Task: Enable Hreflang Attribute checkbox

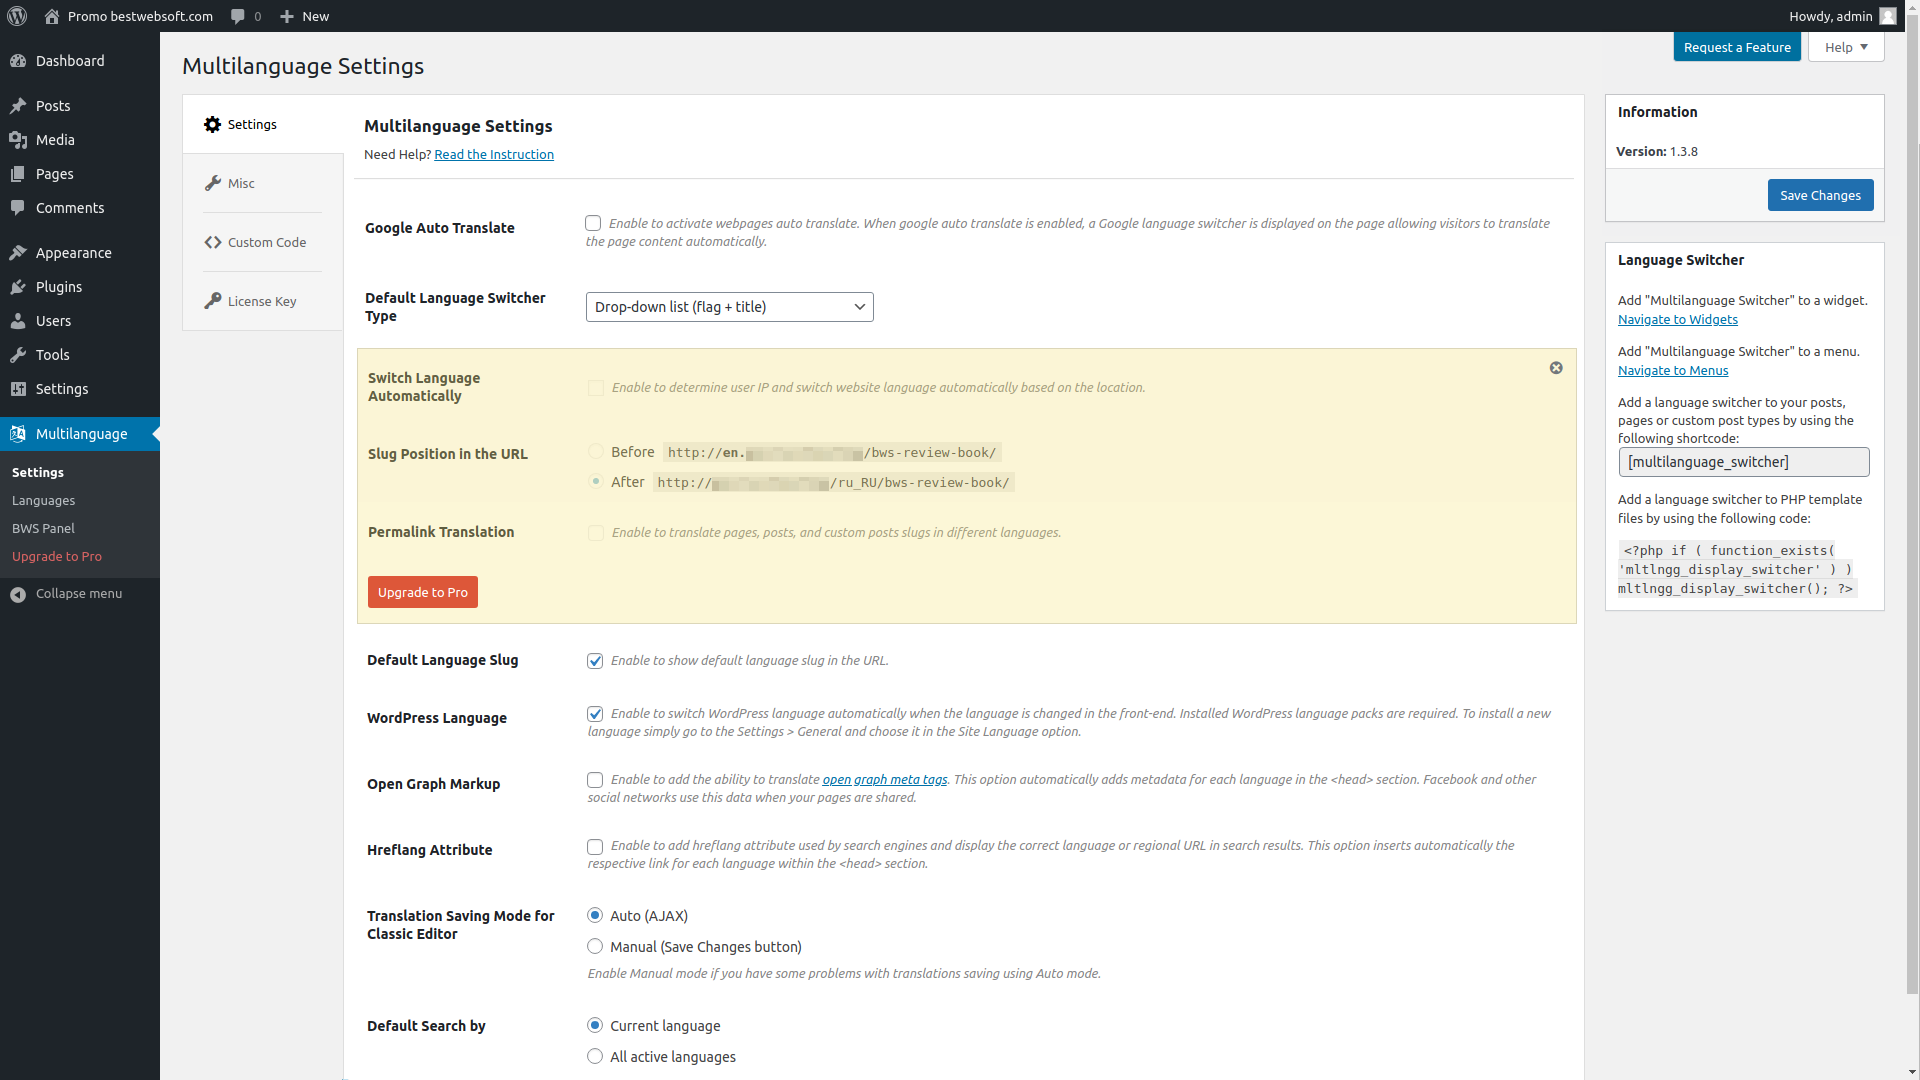Action: click(x=595, y=847)
